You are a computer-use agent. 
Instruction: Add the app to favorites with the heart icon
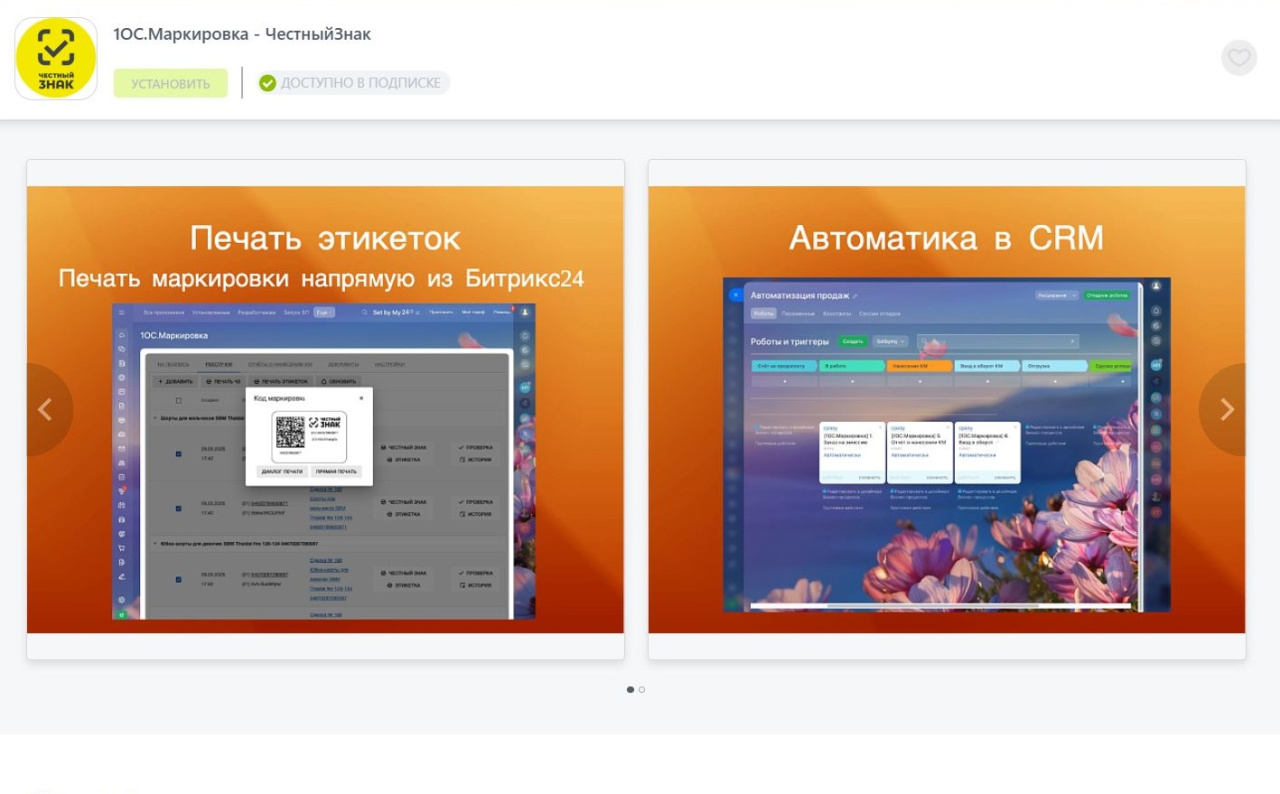pos(1239,58)
